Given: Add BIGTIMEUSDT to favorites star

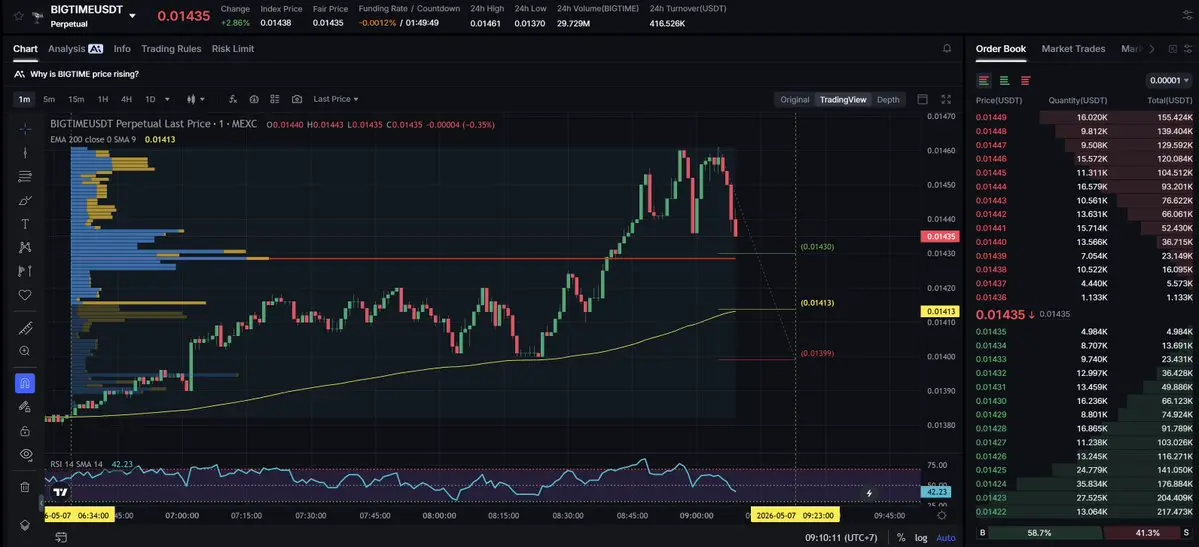Looking at the screenshot, I should point(18,15).
